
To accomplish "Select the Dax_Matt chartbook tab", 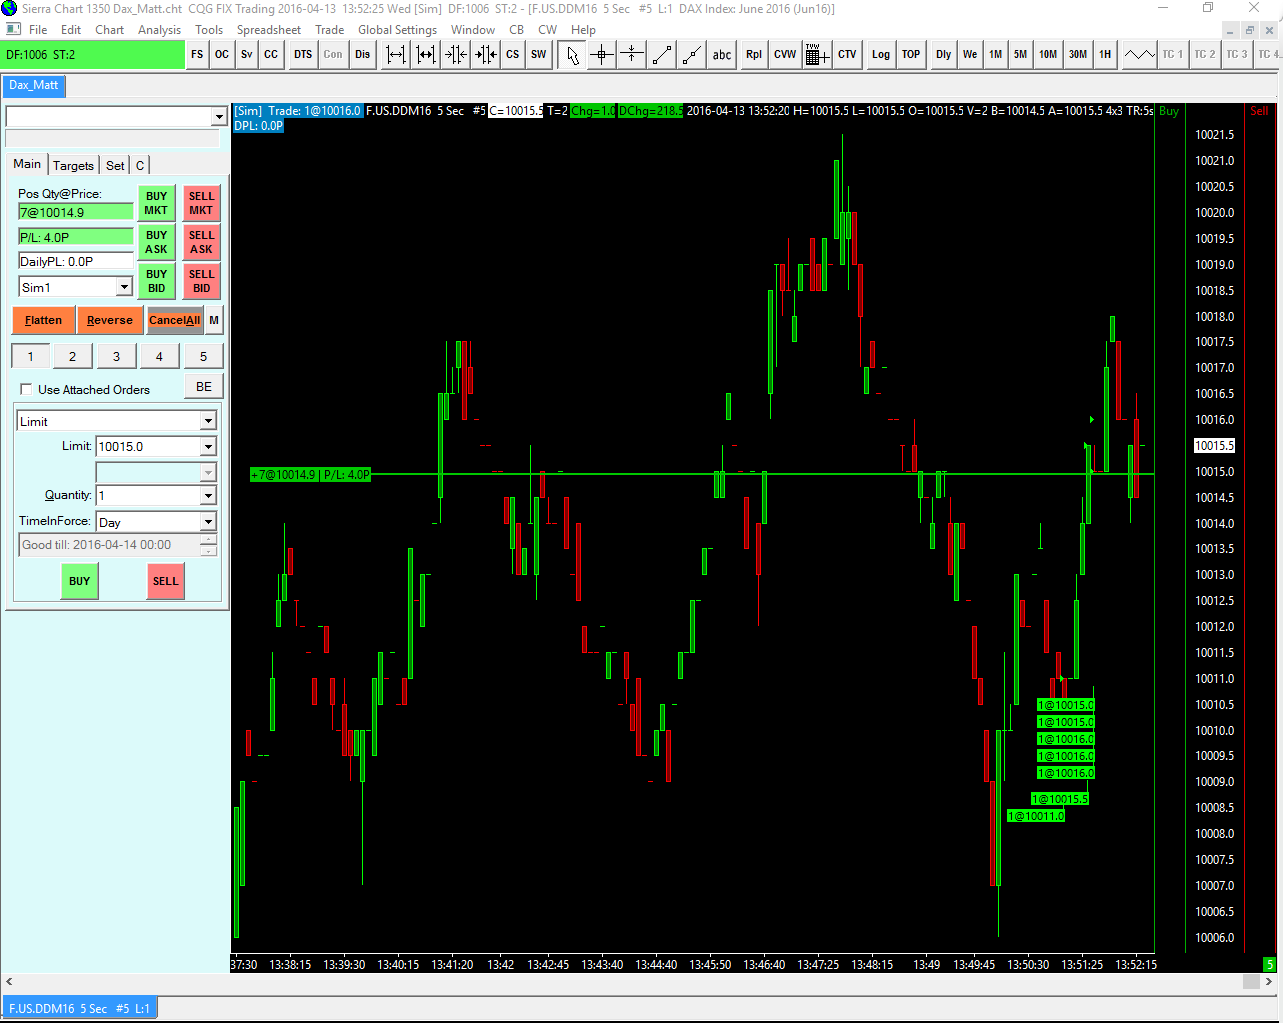I will coord(34,85).
